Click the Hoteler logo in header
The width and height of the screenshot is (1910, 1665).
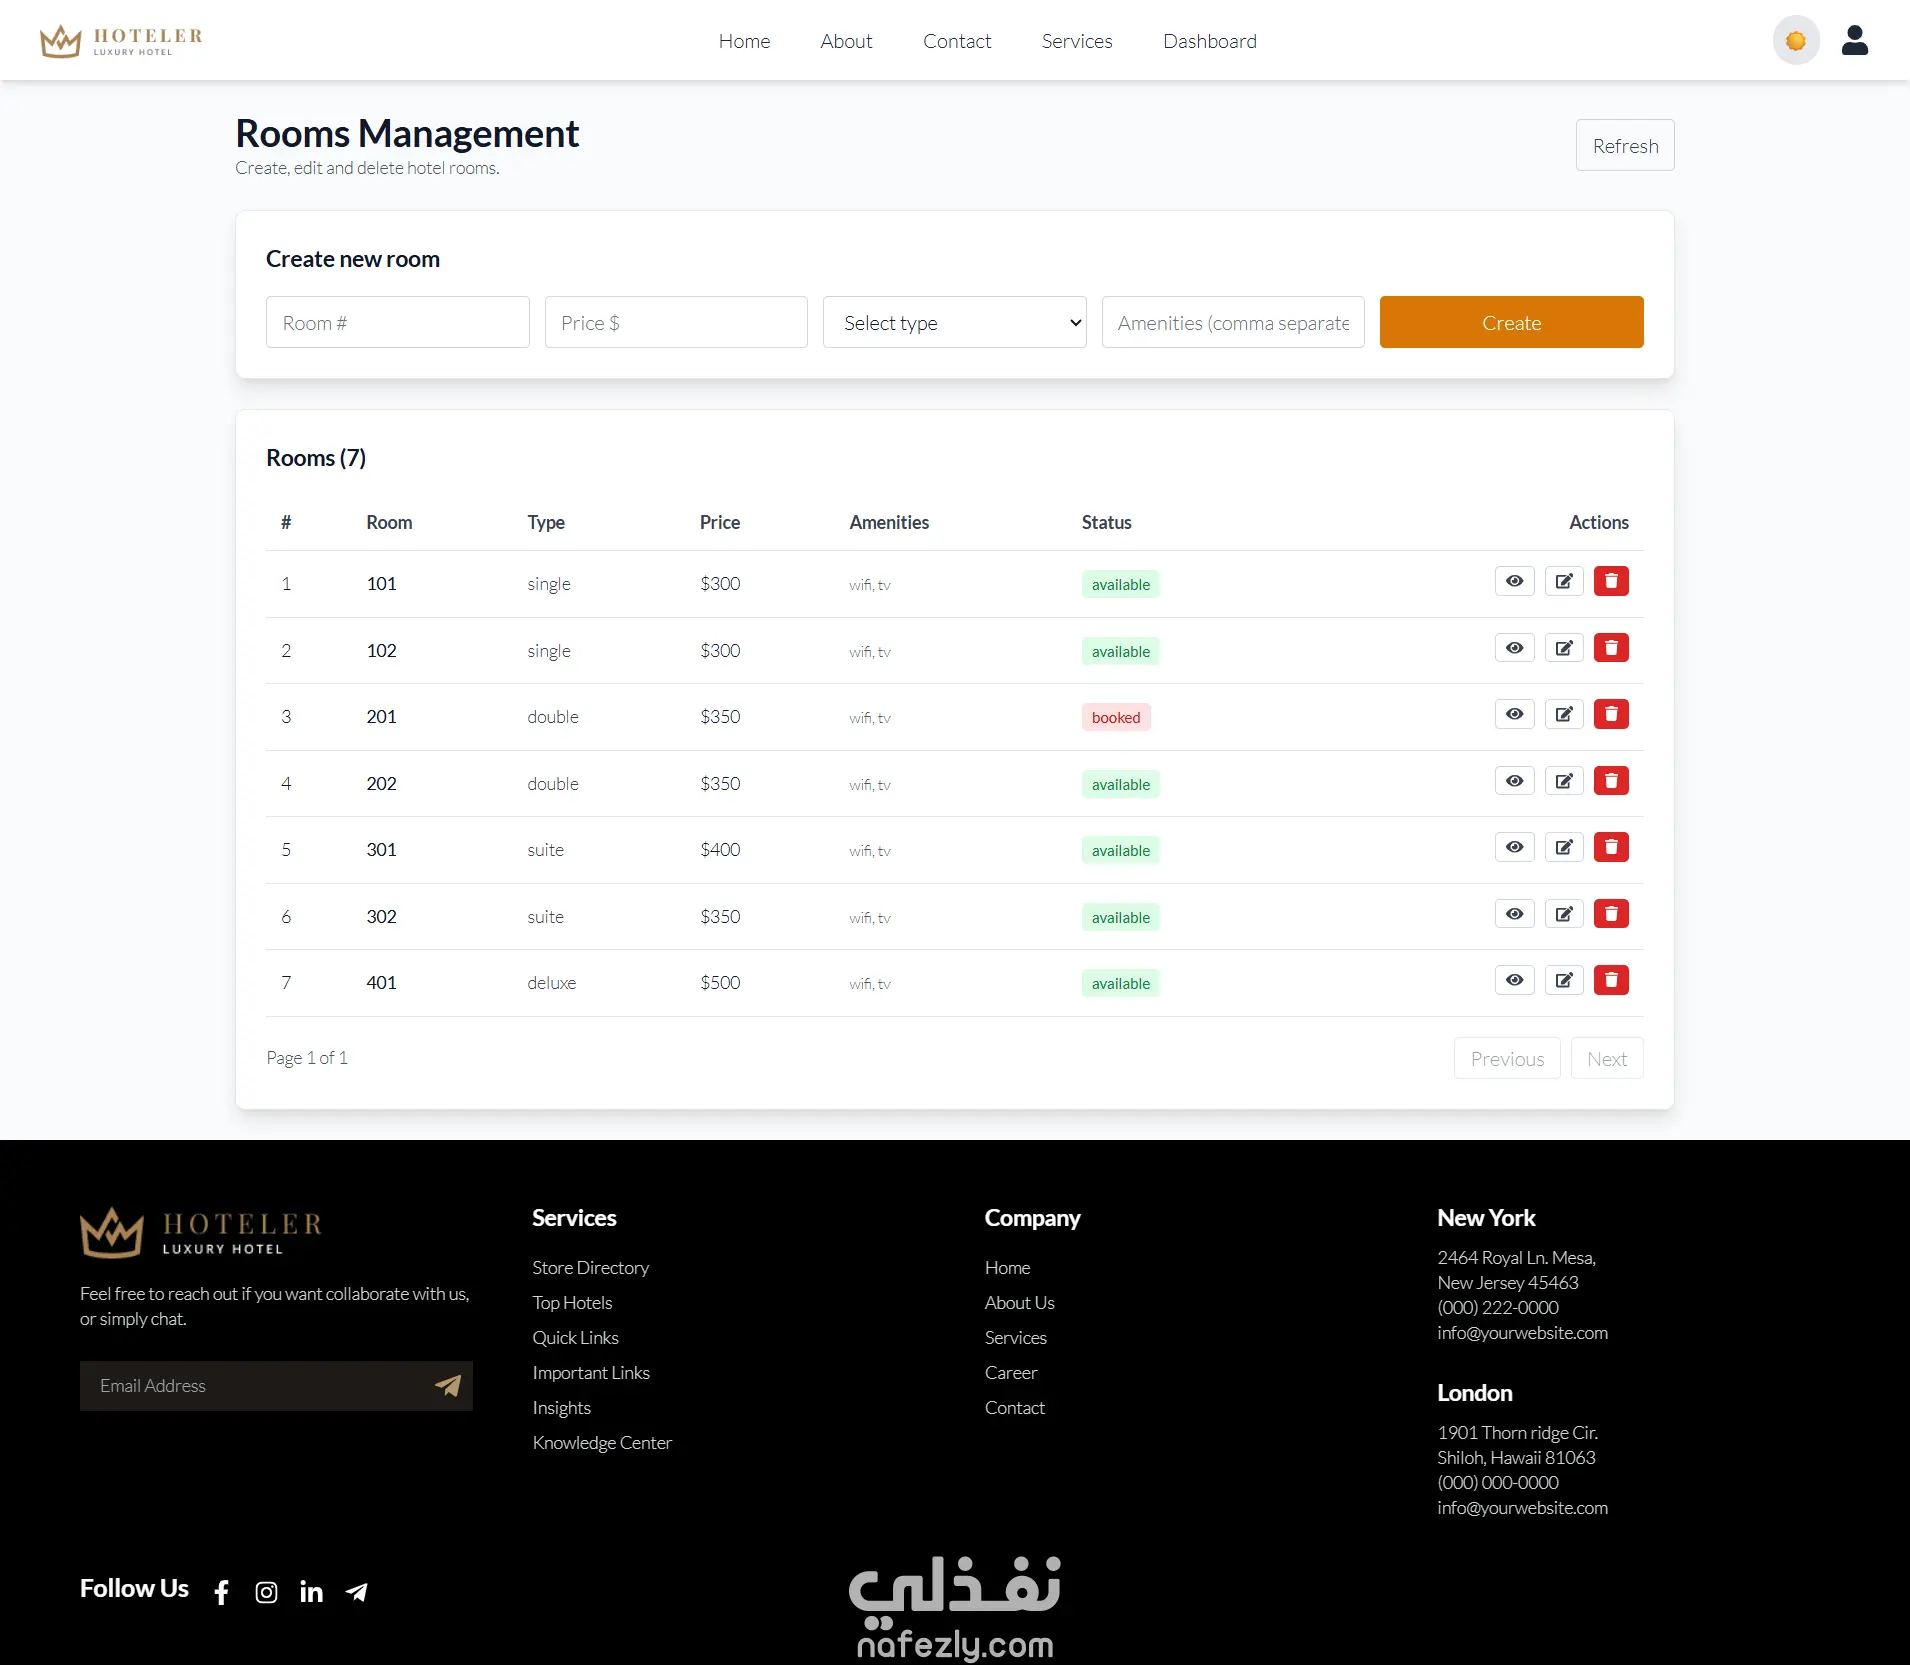[x=121, y=41]
